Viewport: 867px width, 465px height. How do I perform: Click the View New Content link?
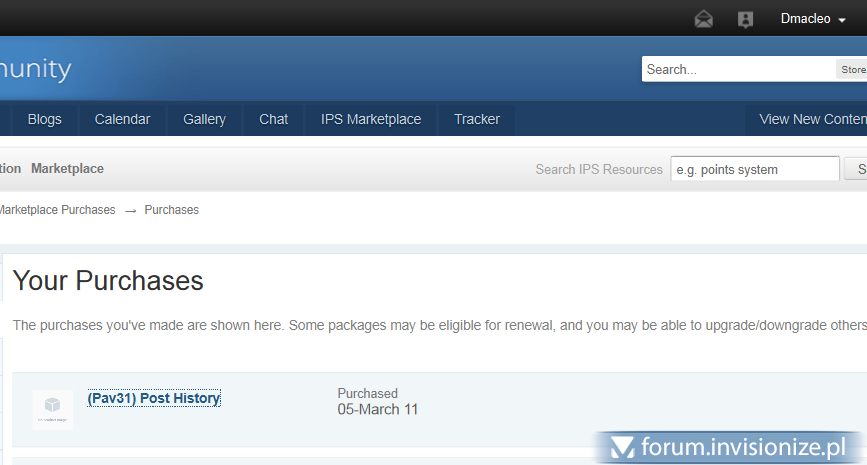811,119
